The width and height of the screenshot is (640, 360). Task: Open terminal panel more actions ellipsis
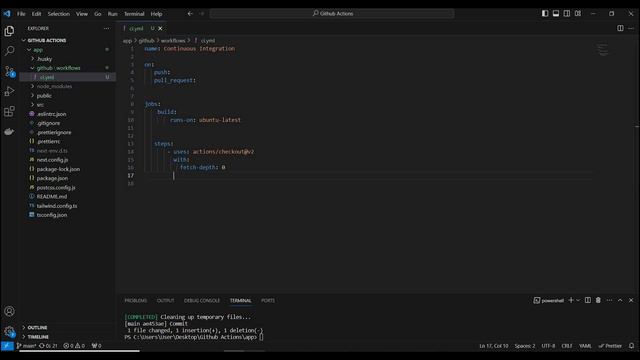pos(609,300)
